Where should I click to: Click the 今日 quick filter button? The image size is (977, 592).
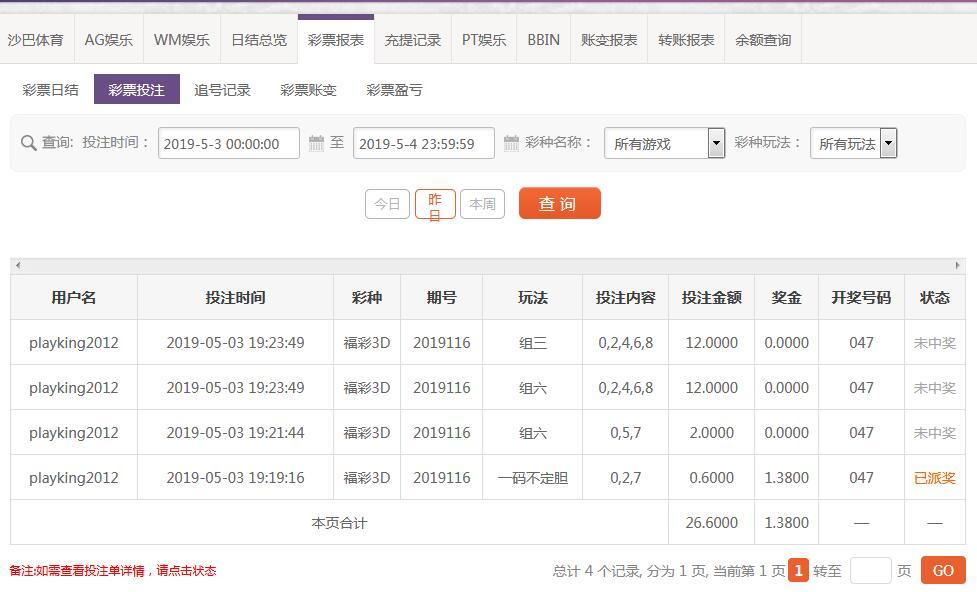pos(387,204)
